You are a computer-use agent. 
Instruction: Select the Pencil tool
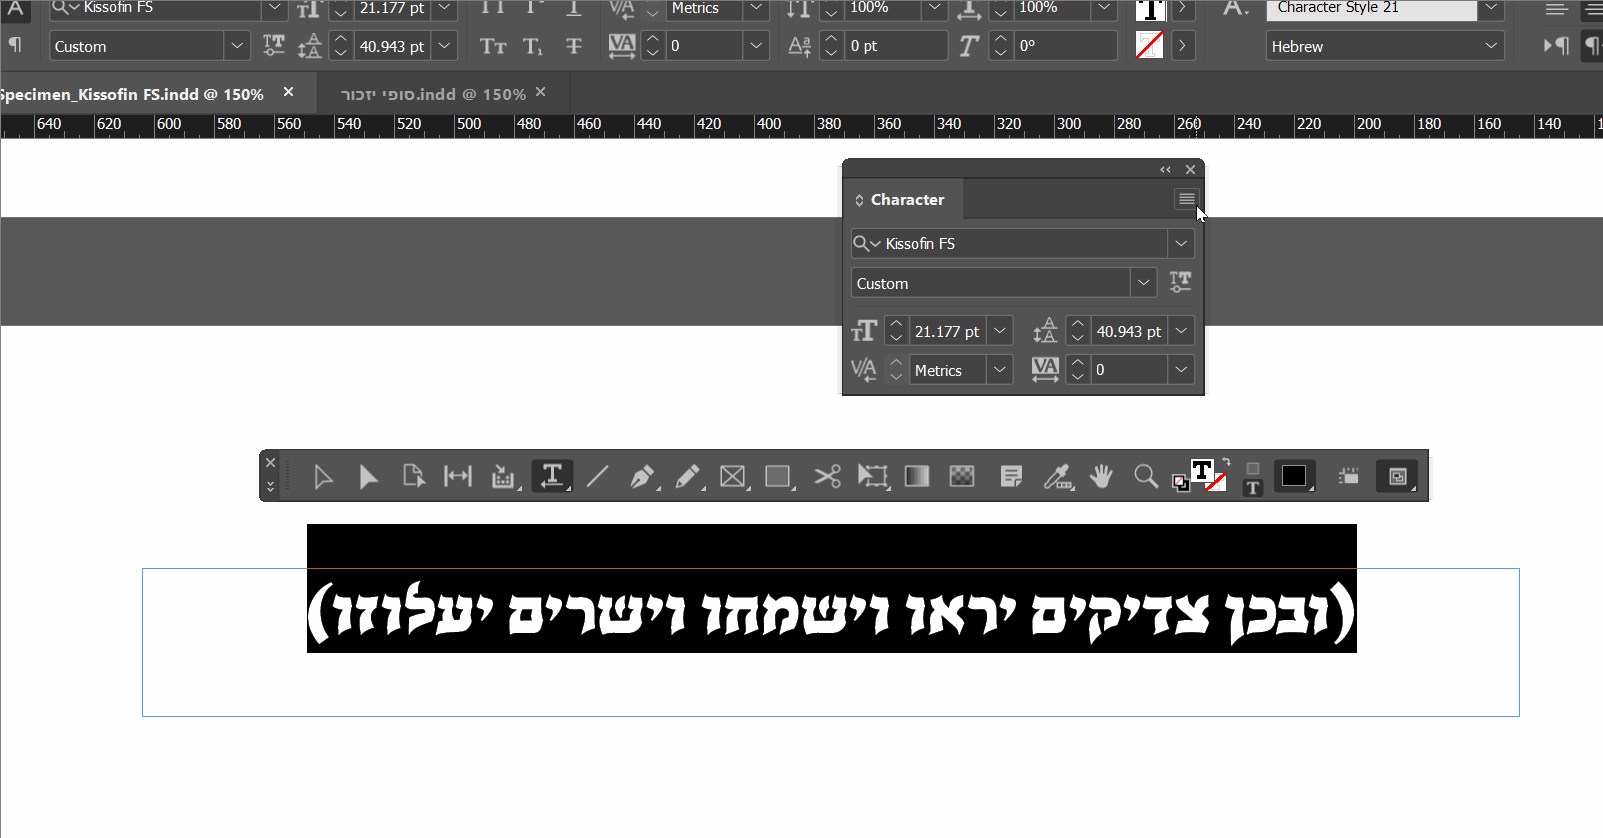(687, 476)
